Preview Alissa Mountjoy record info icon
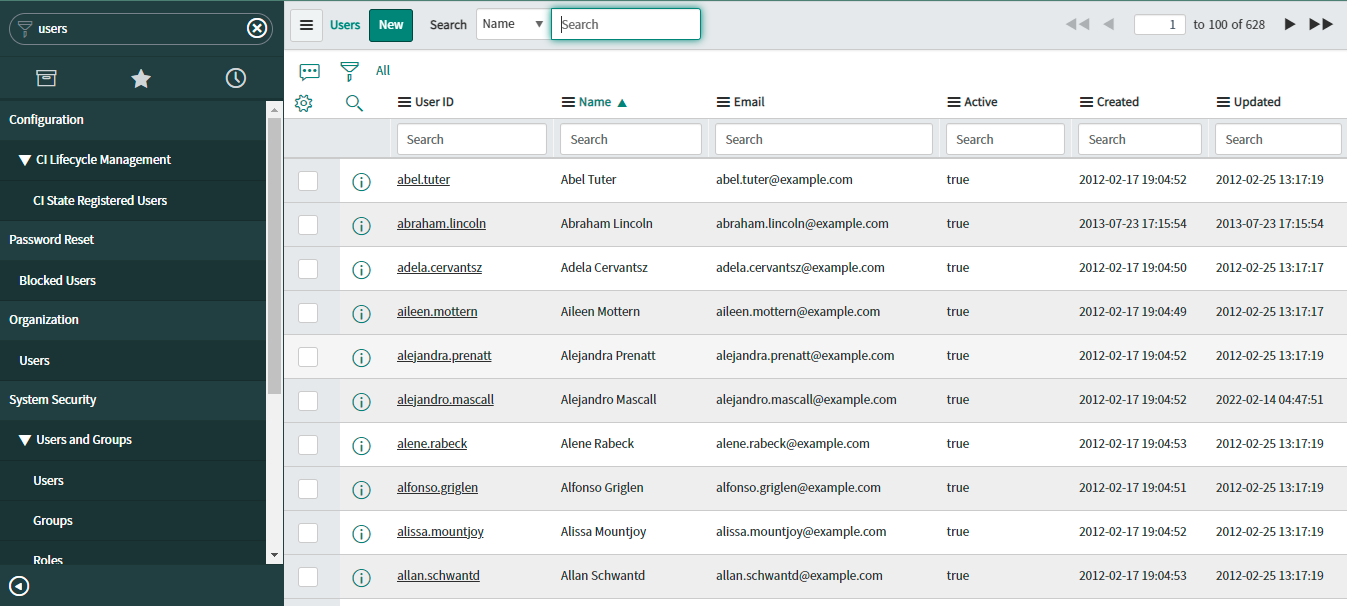The width and height of the screenshot is (1347, 606). coord(362,533)
